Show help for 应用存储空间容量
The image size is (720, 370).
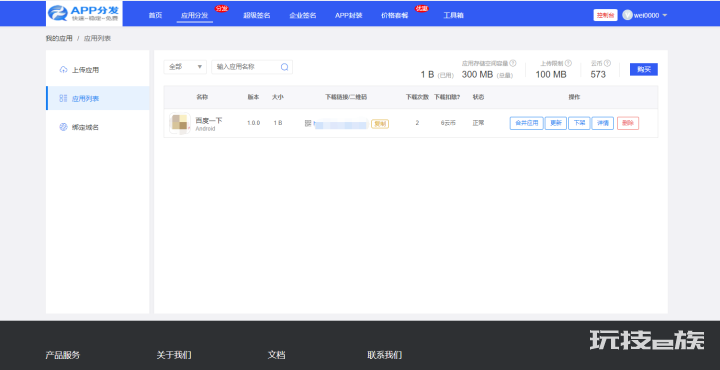click(513, 63)
